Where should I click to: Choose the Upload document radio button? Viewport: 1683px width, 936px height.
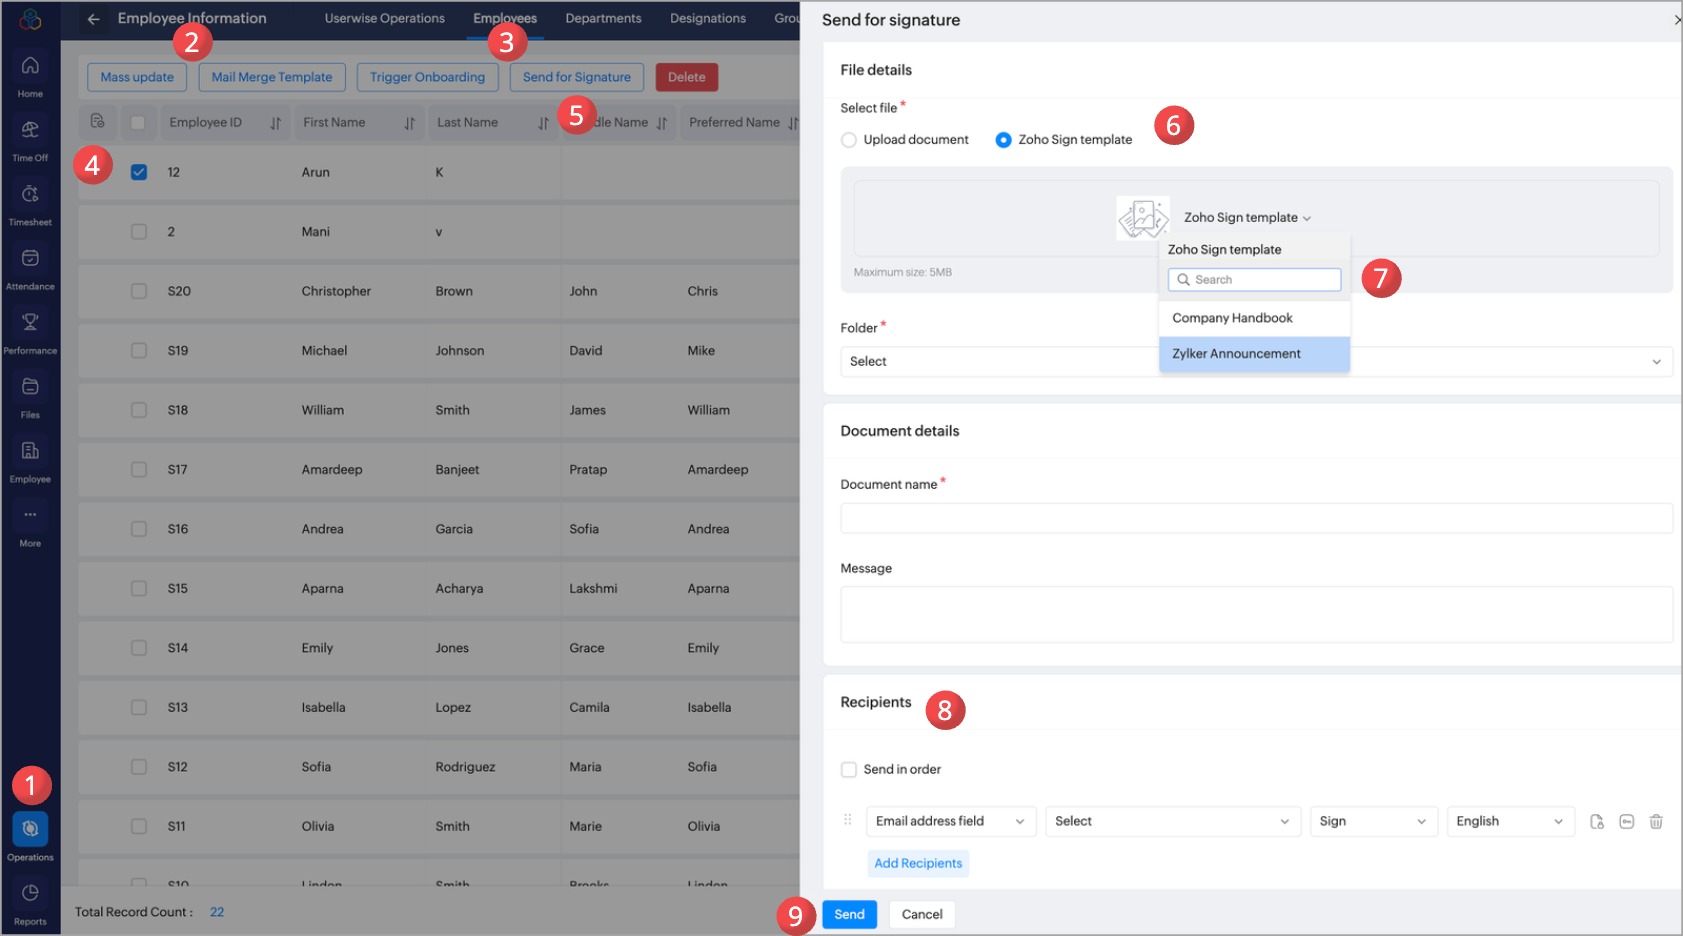849,140
